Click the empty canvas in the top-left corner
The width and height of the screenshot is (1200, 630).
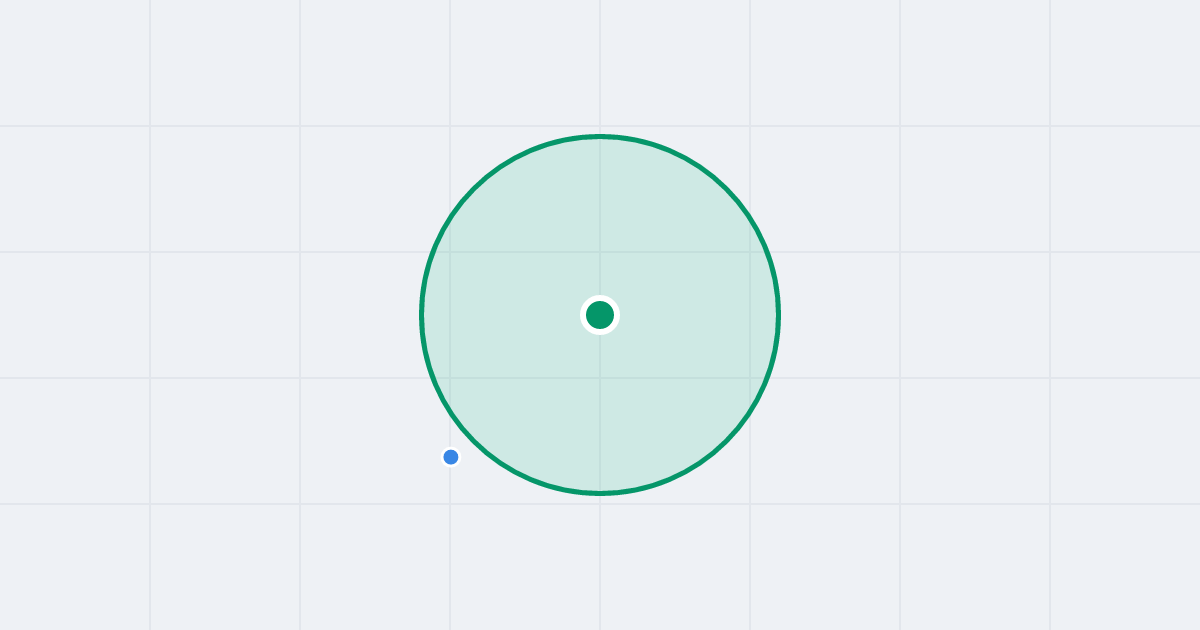coord(70,60)
